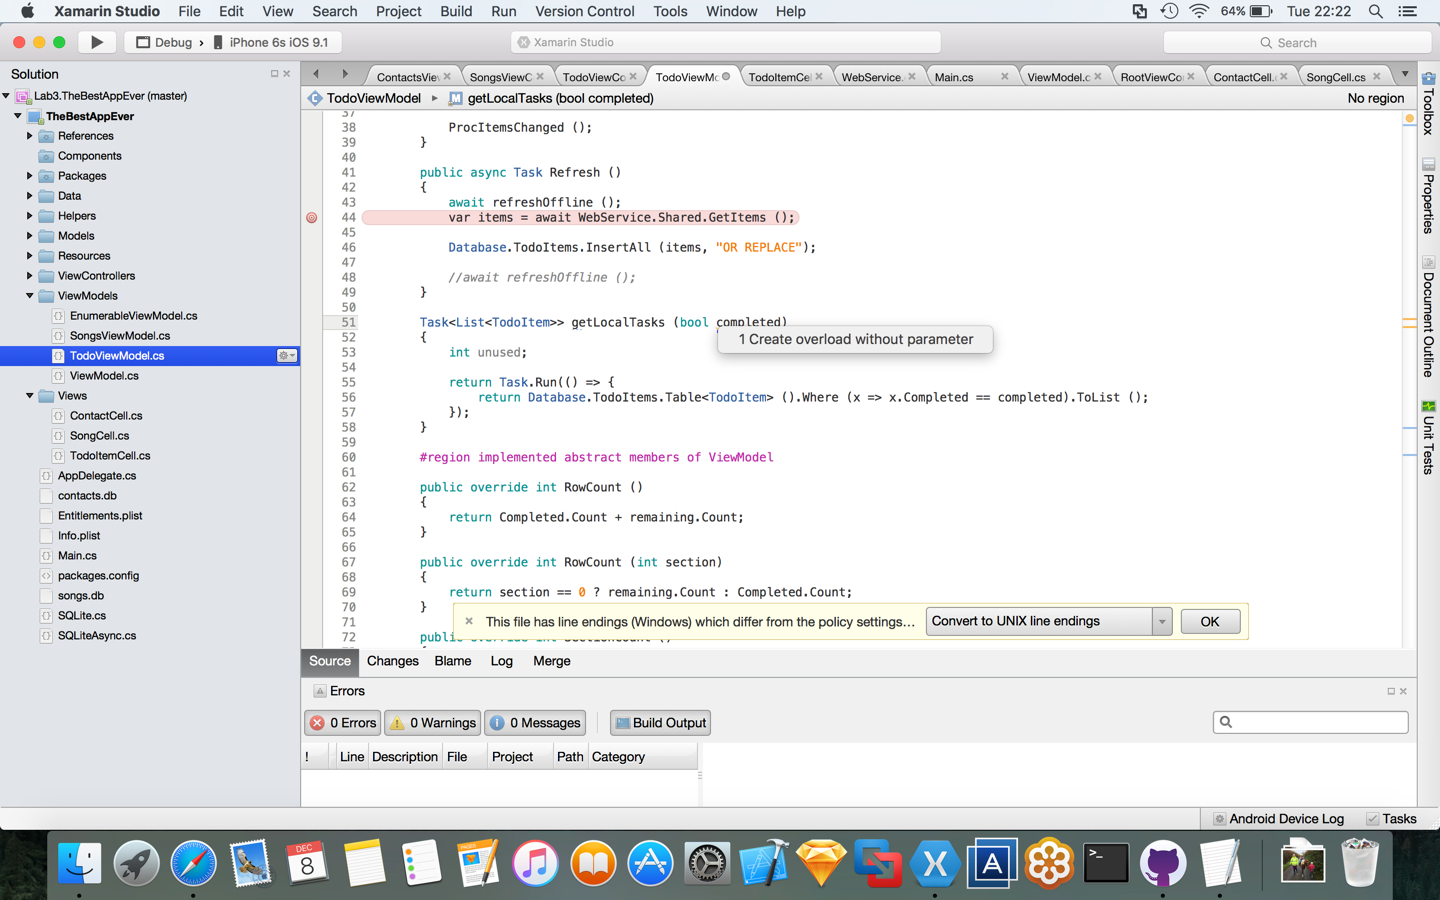Viewport: 1440px width, 900px height.
Task: Open the Debug configuration selector
Action: 163,42
